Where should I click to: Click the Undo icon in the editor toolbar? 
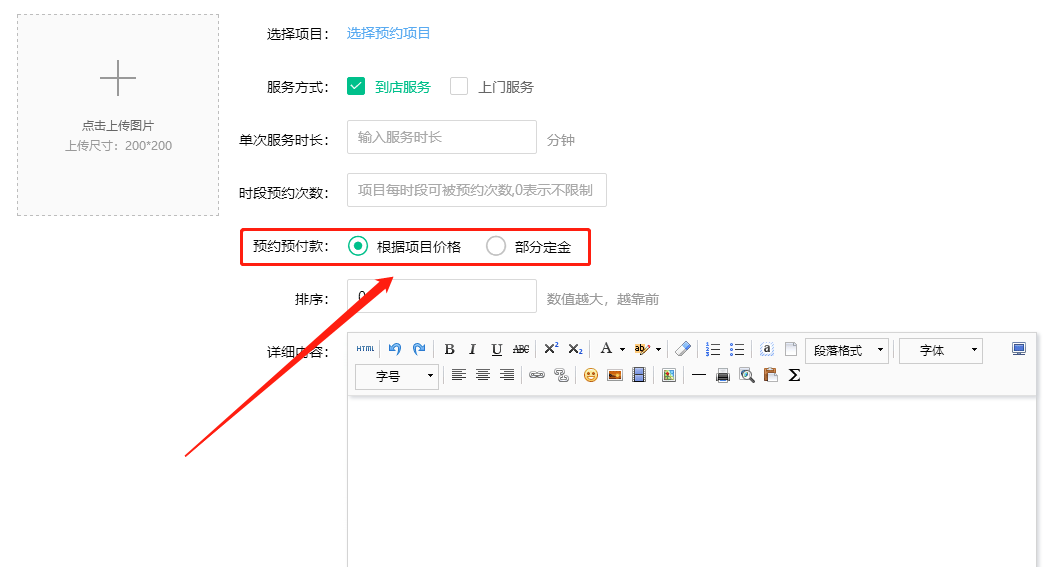click(395, 347)
